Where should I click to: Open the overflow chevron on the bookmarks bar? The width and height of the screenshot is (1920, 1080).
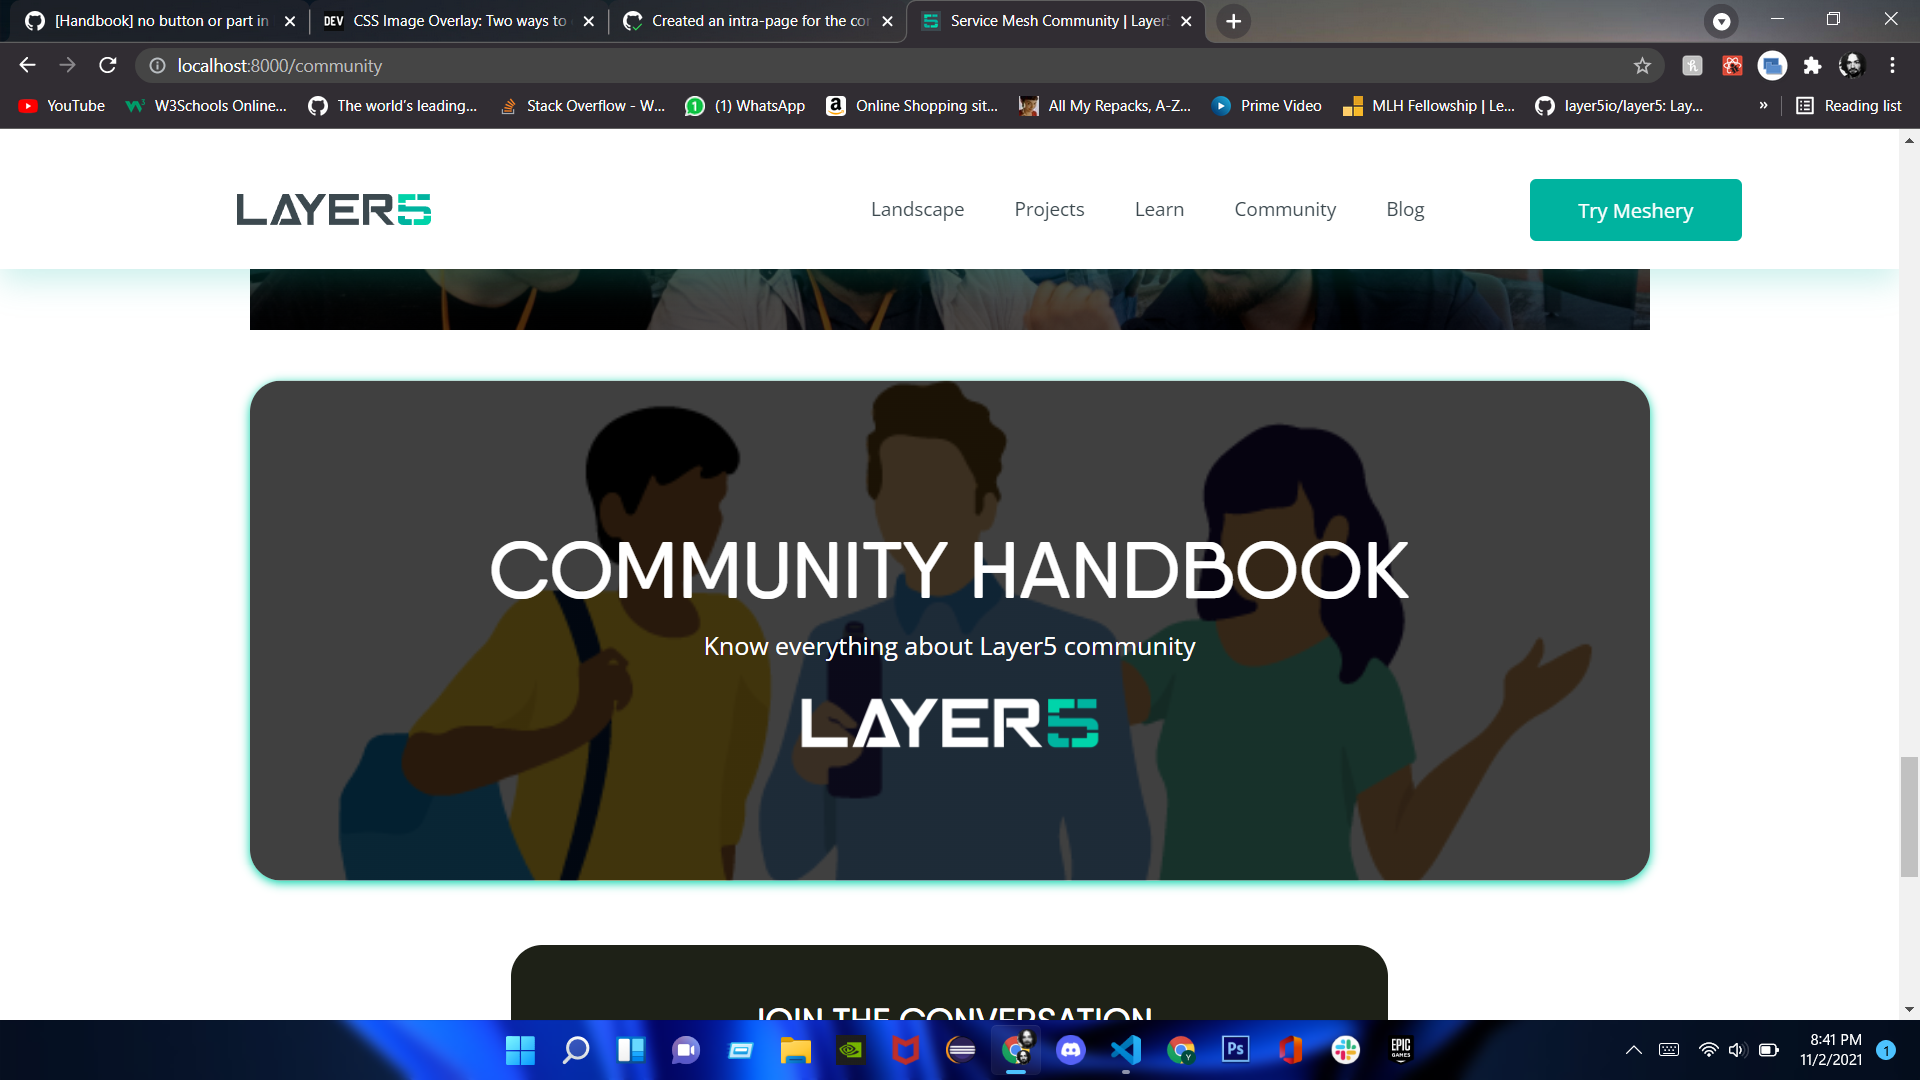tap(1764, 105)
